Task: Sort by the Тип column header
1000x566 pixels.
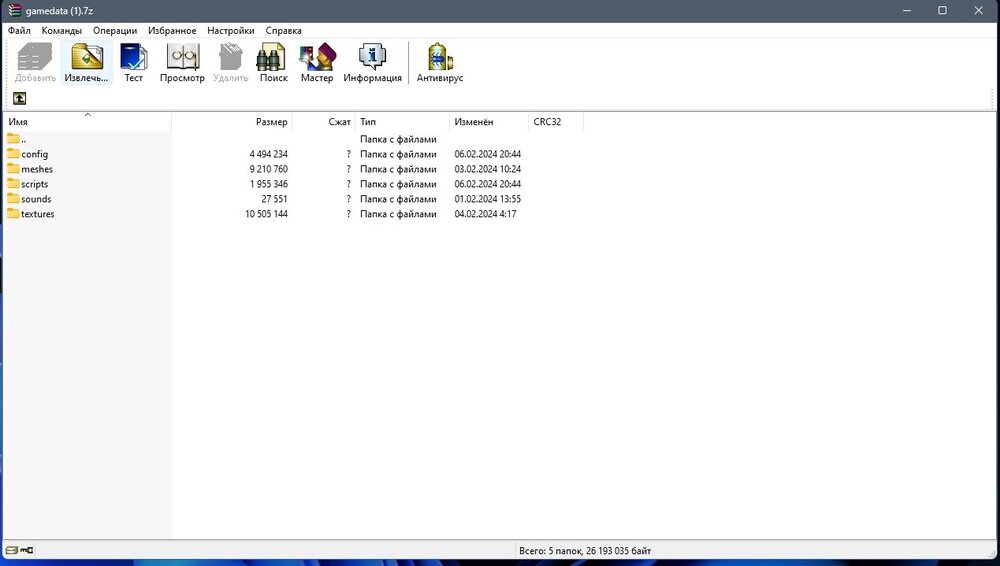Action: pyautogui.click(x=402, y=122)
